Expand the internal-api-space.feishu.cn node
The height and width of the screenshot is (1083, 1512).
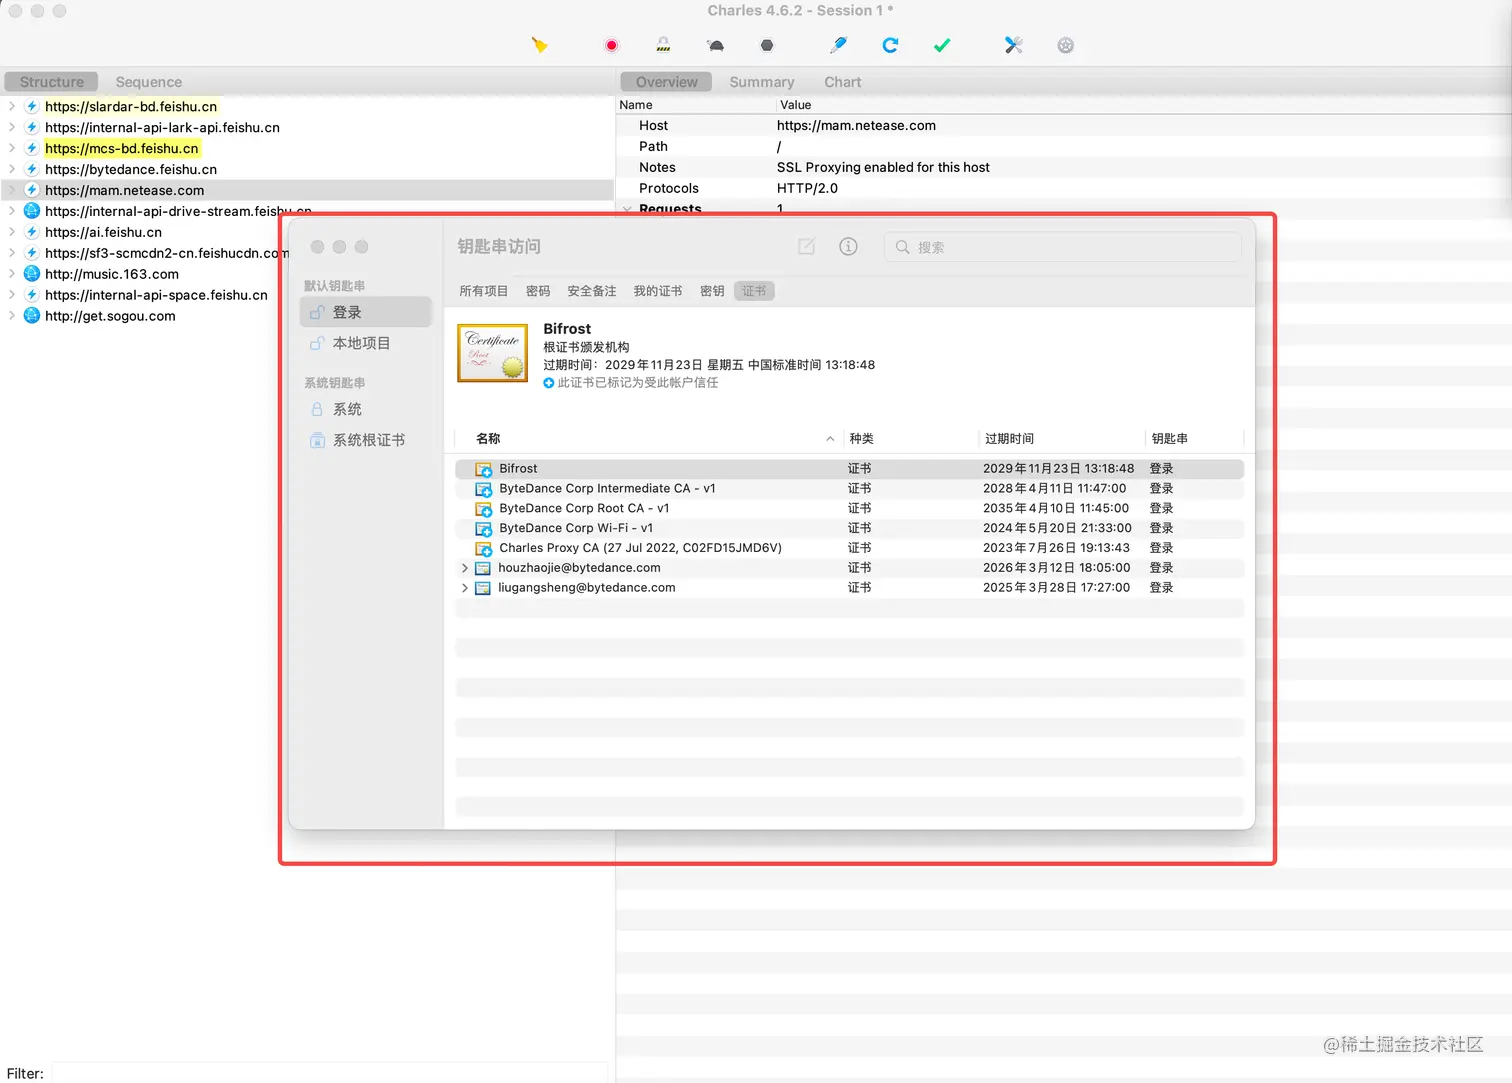(11, 295)
